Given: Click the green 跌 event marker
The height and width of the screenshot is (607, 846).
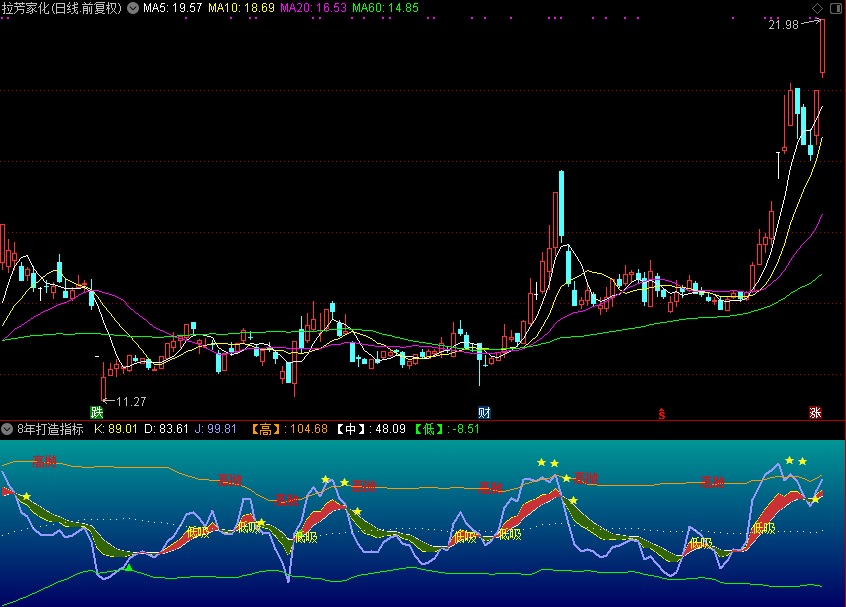Looking at the screenshot, I should (97, 412).
